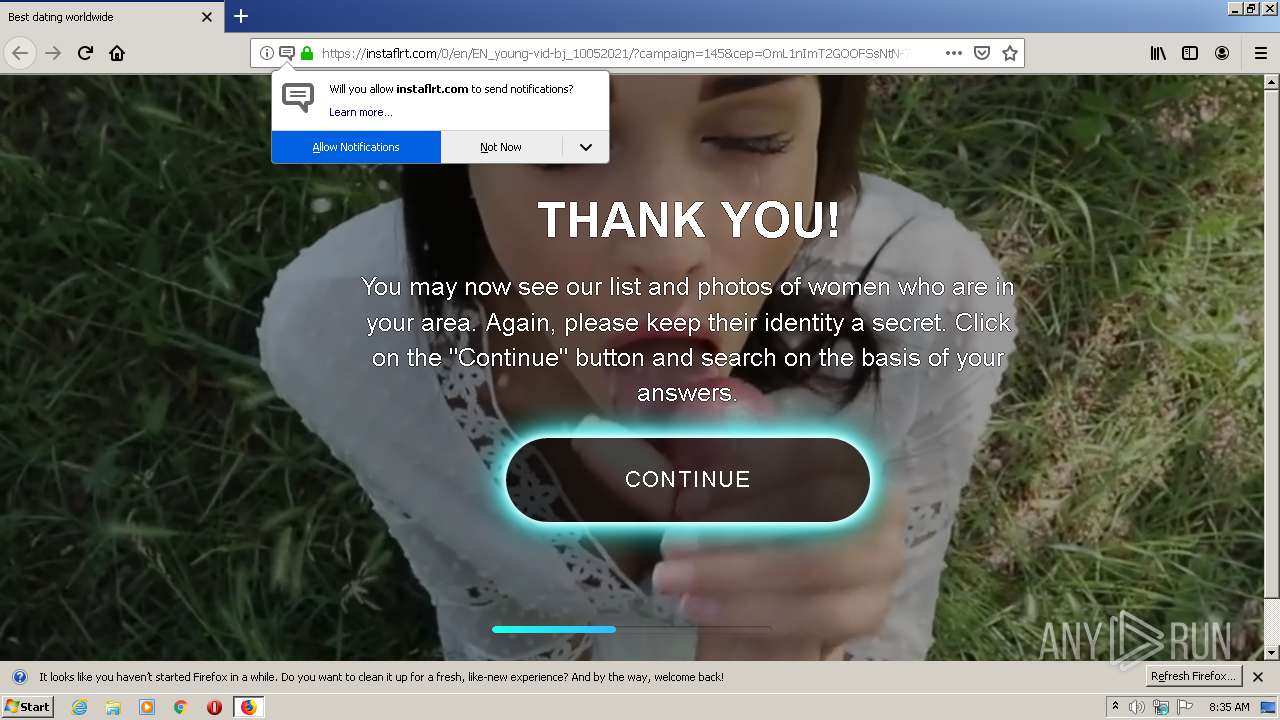This screenshot has height=720, width=1280.
Task: Click Allow Notifications button
Action: [x=356, y=147]
